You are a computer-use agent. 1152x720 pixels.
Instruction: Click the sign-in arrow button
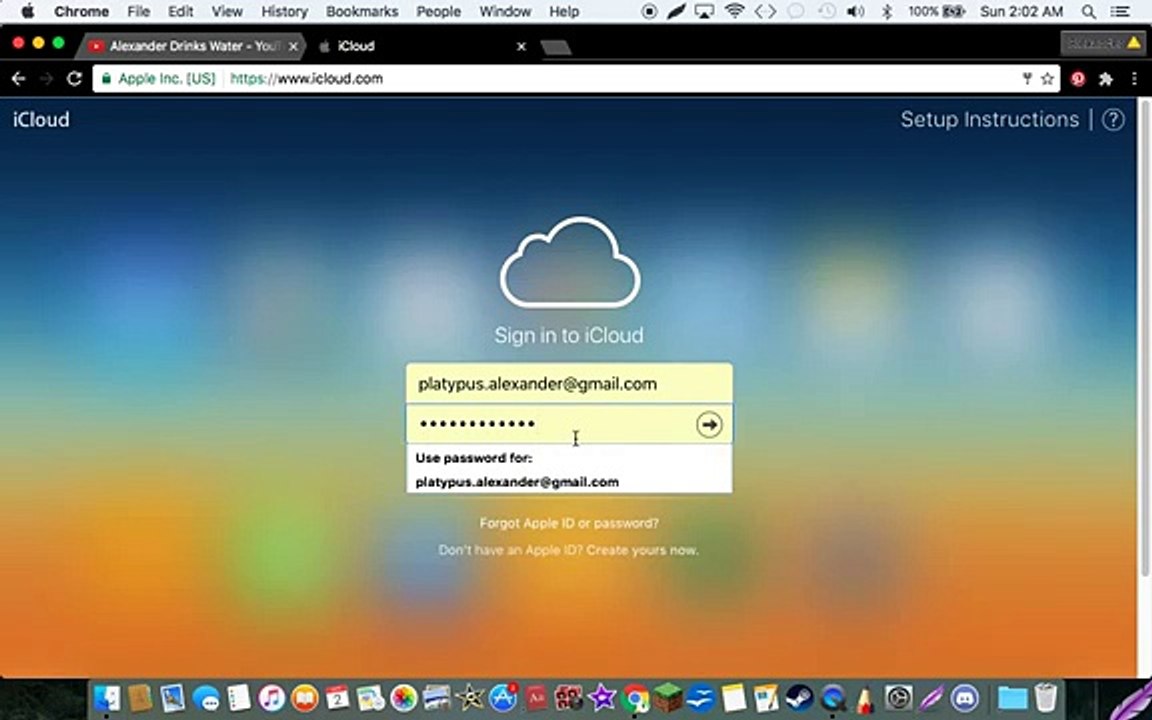click(709, 424)
